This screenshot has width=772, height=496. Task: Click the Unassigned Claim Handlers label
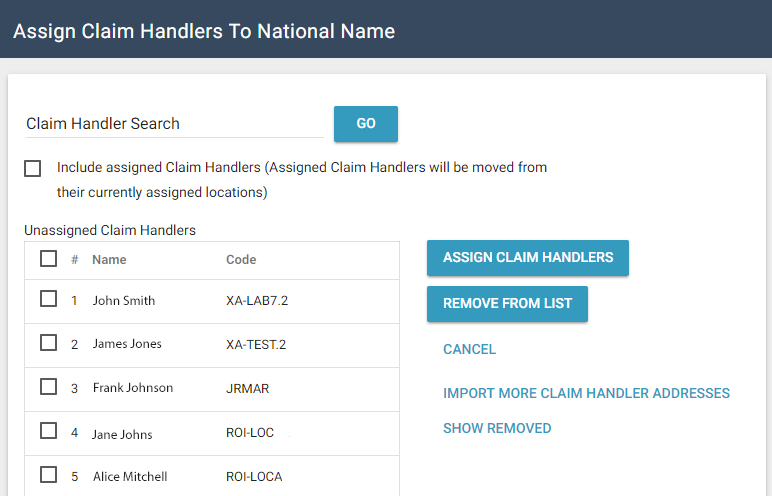[x=110, y=230]
